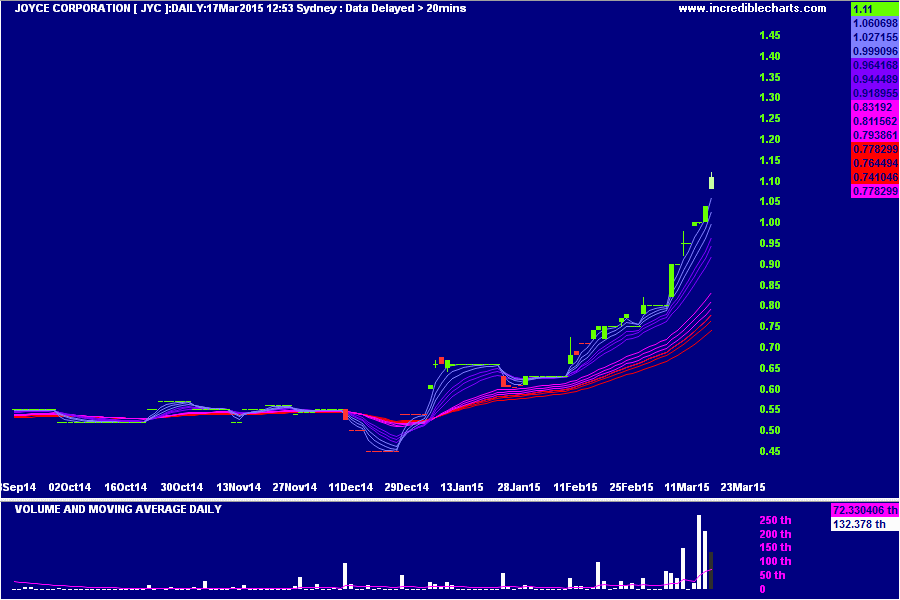Select the 0.964168 moving average value
The width and height of the screenshot is (900, 600).
tap(875, 65)
